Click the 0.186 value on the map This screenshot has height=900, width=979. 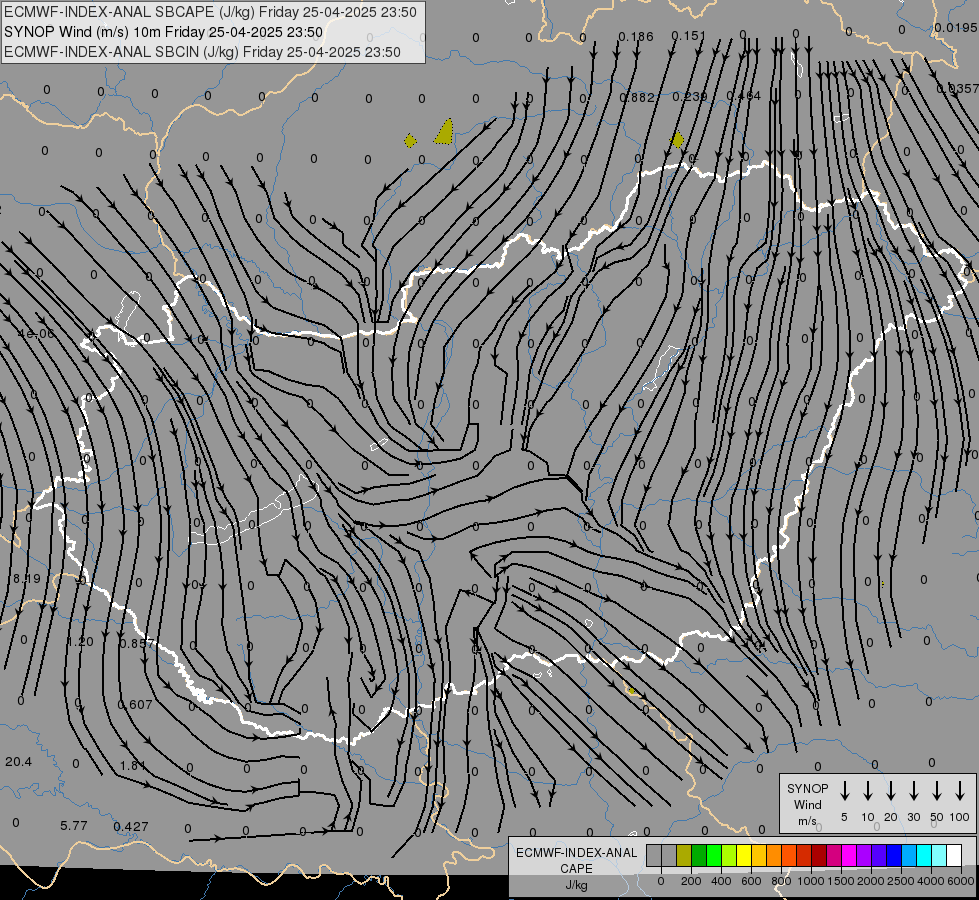tap(636, 37)
